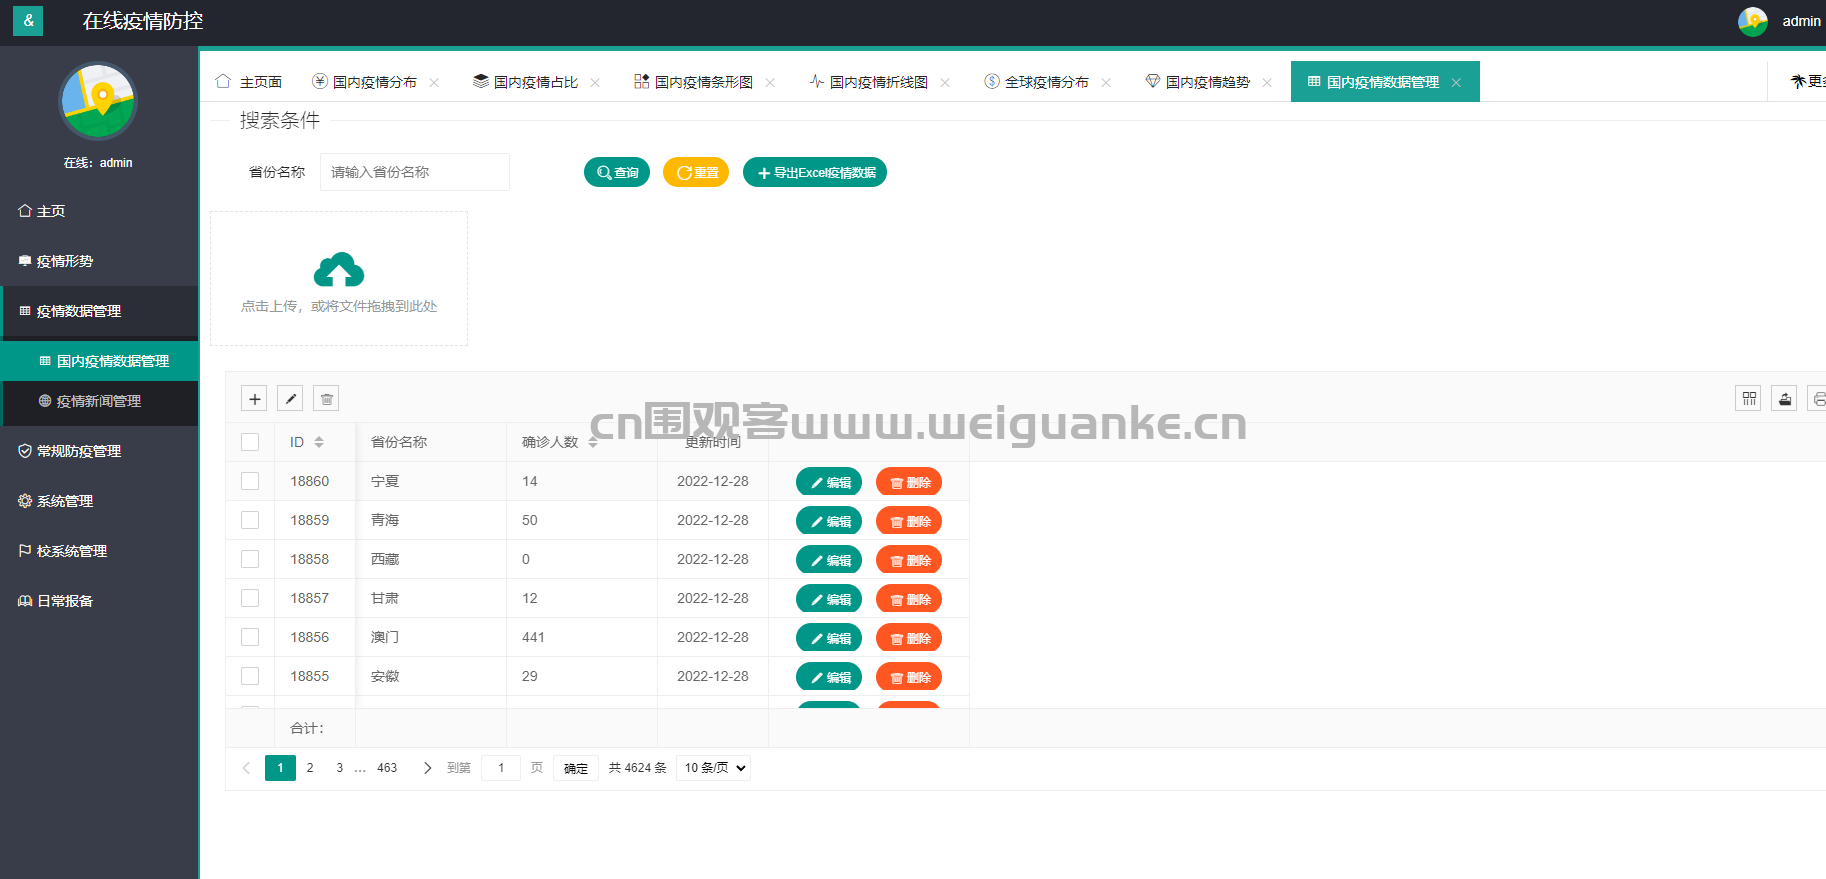Sort by 确诊人数 column arrows
The width and height of the screenshot is (1826, 879).
coord(593,442)
